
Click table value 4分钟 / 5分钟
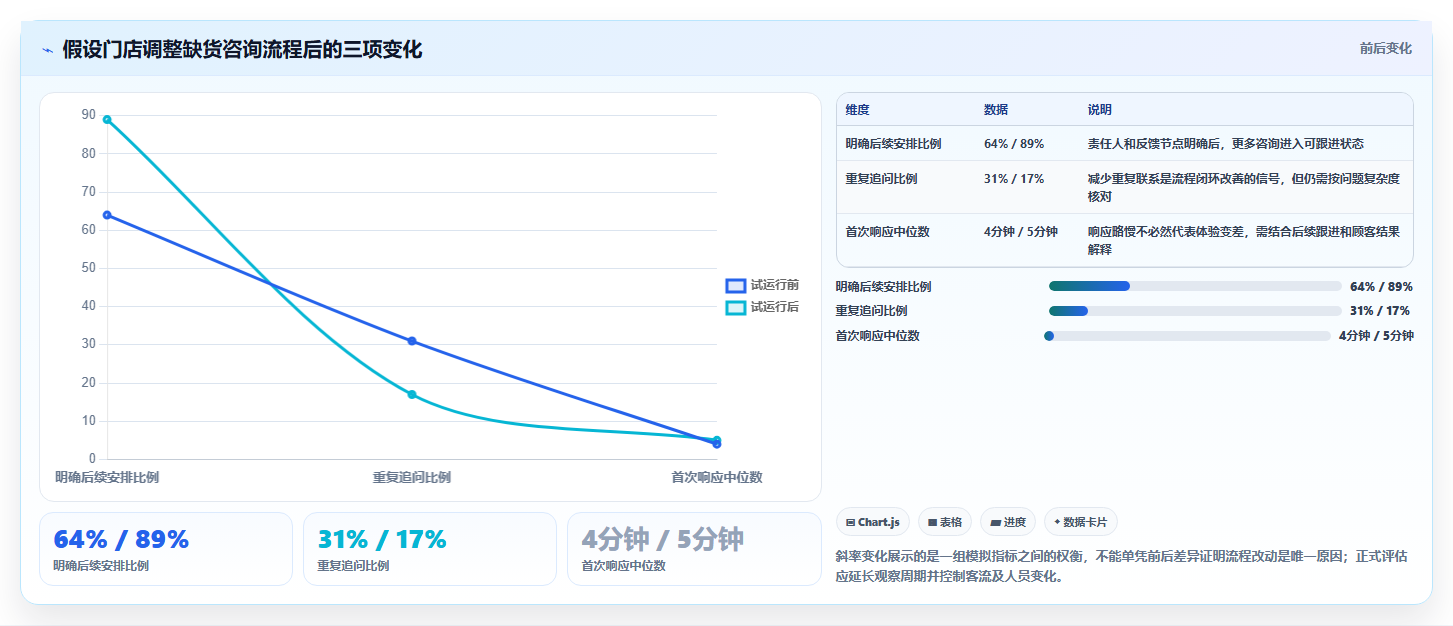(x=1021, y=232)
